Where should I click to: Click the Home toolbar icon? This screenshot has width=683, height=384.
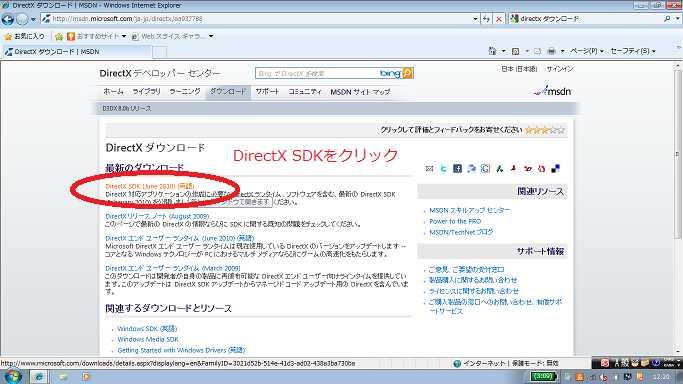pos(492,51)
